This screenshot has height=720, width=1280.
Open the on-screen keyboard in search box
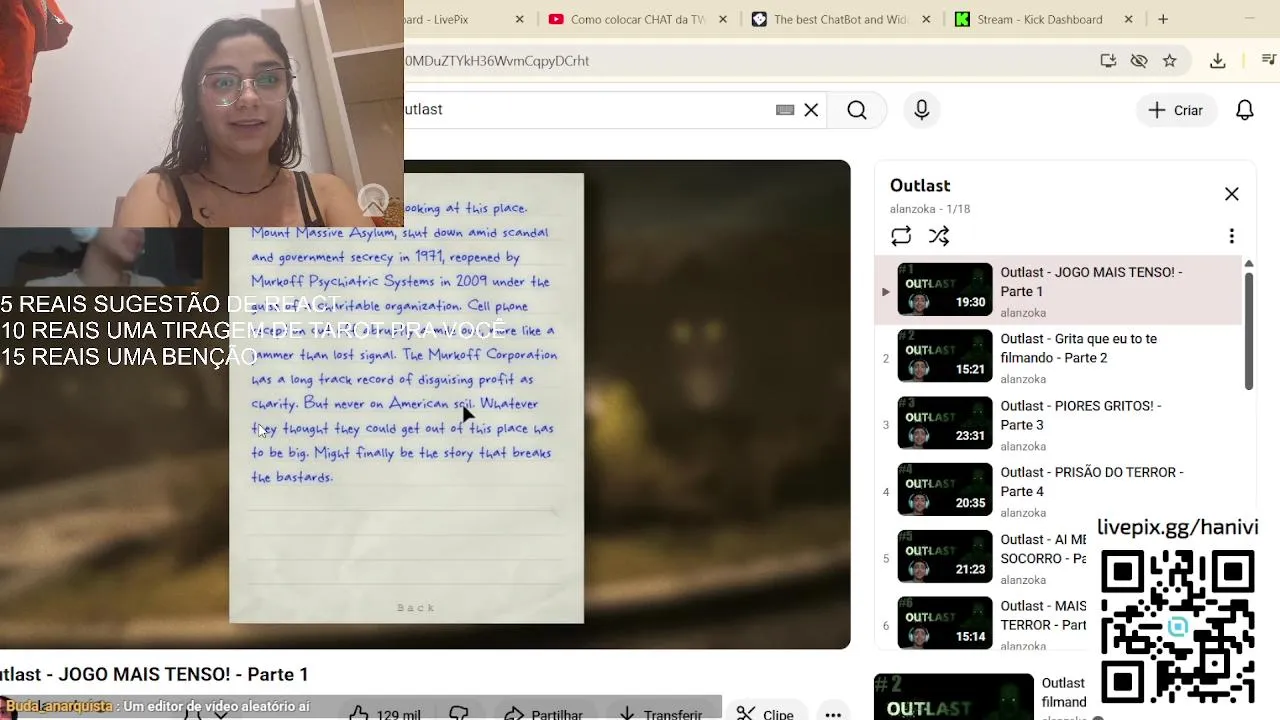[x=785, y=110]
